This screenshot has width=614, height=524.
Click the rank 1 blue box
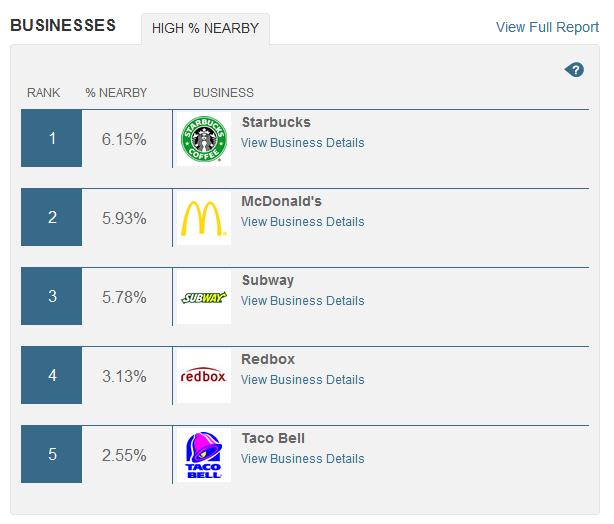click(52, 139)
